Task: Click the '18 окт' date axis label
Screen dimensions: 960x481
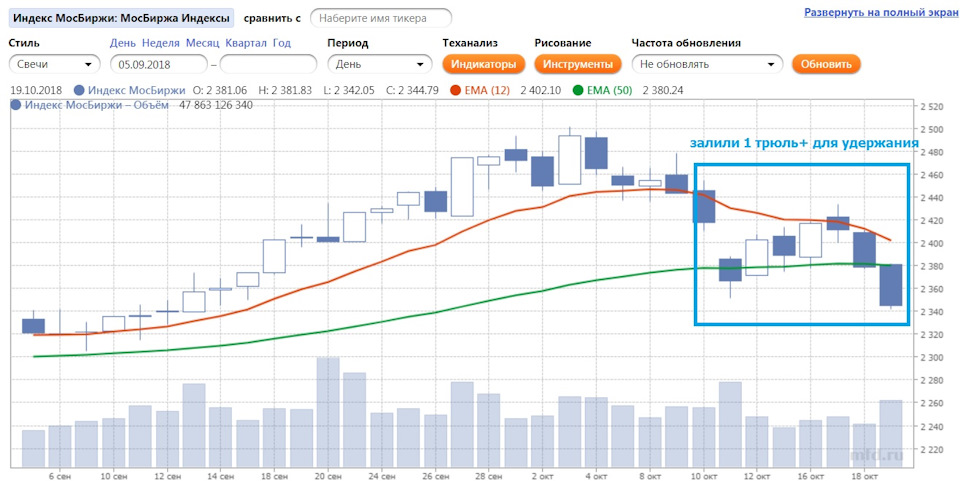Action: [863, 475]
